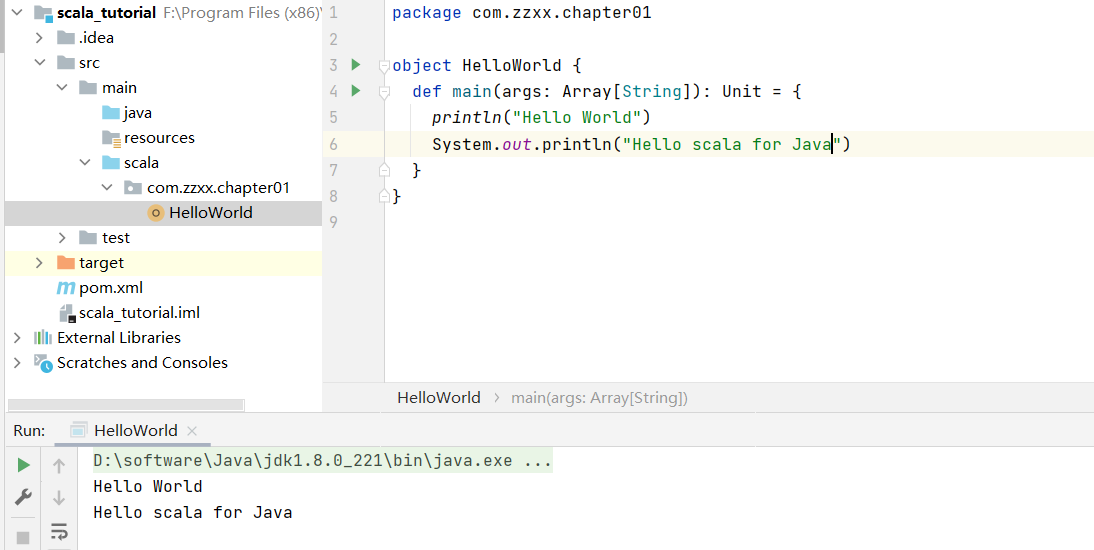Viewport: 1094px width, 550px height.
Task: Fold the main method at line 4
Action: point(383,92)
